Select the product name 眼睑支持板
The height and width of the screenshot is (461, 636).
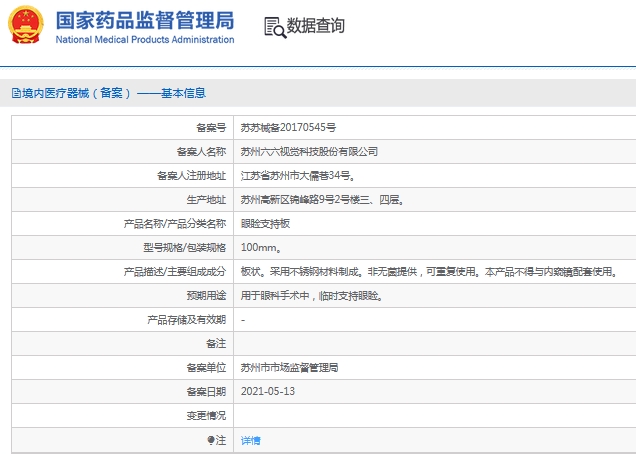point(265,223)
